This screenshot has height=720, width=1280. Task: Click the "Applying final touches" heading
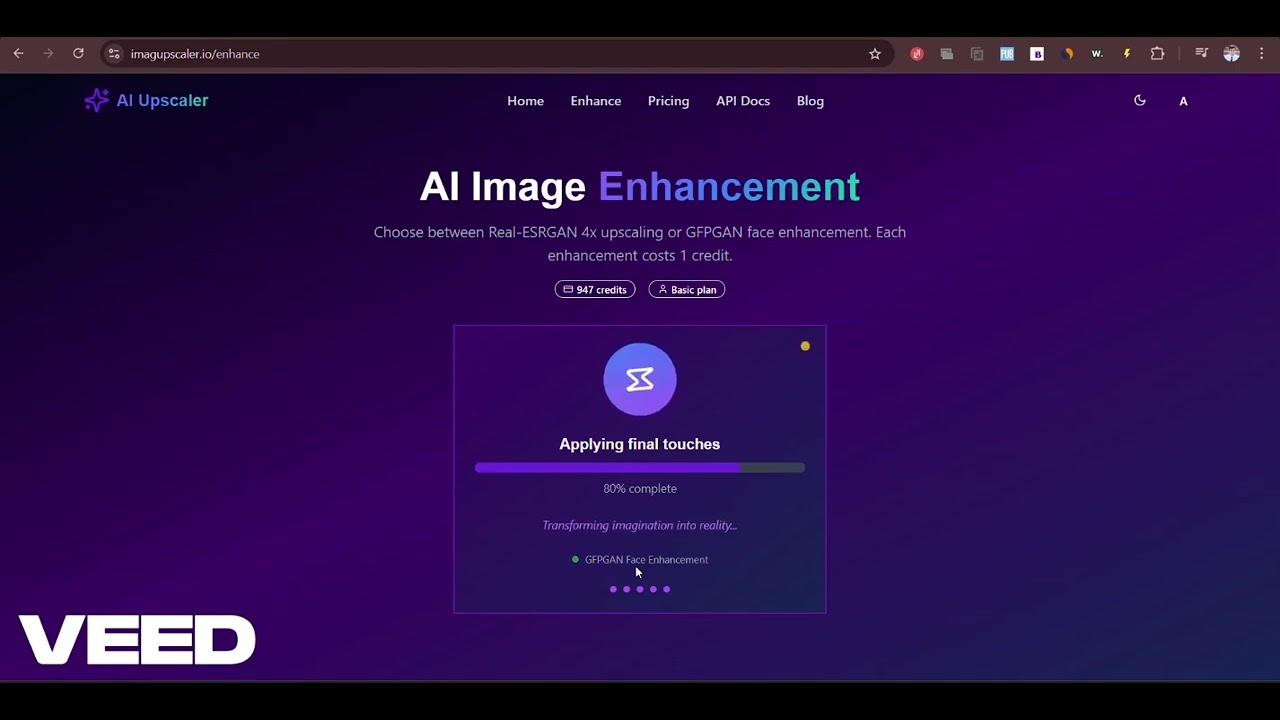coord(640,444)
